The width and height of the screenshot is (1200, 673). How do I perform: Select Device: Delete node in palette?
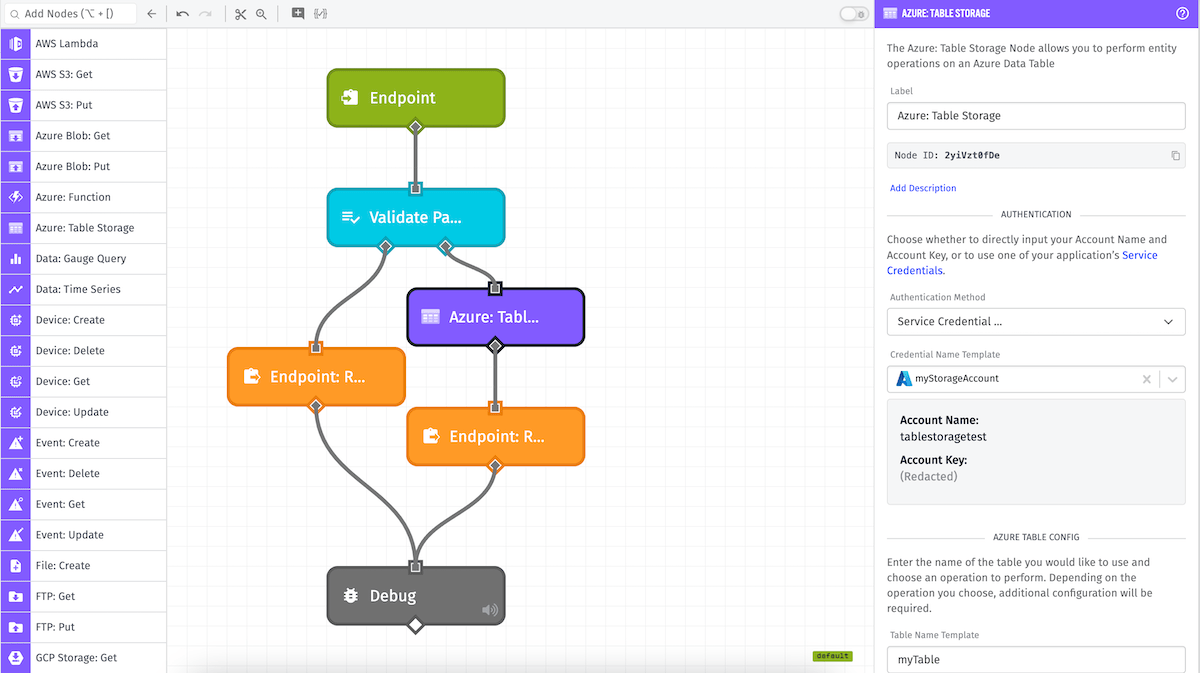(84, 350)
